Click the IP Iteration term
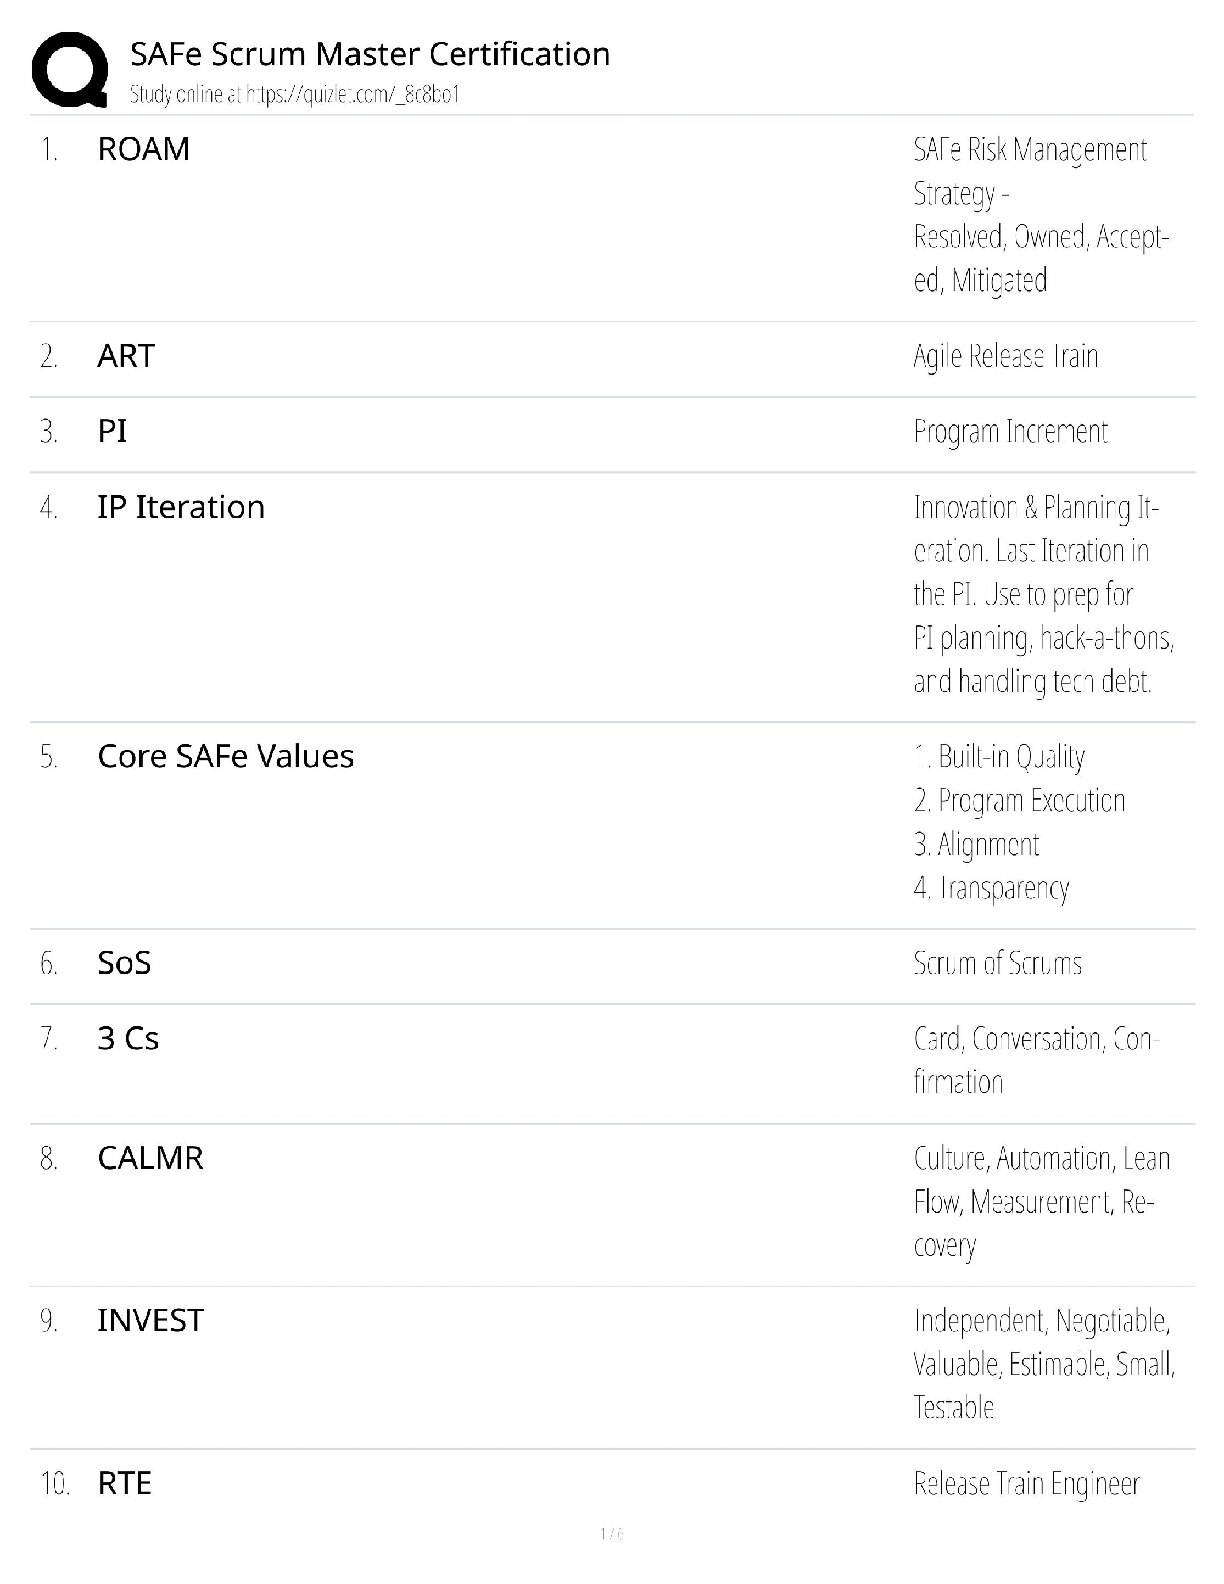 tap(181, 507)
